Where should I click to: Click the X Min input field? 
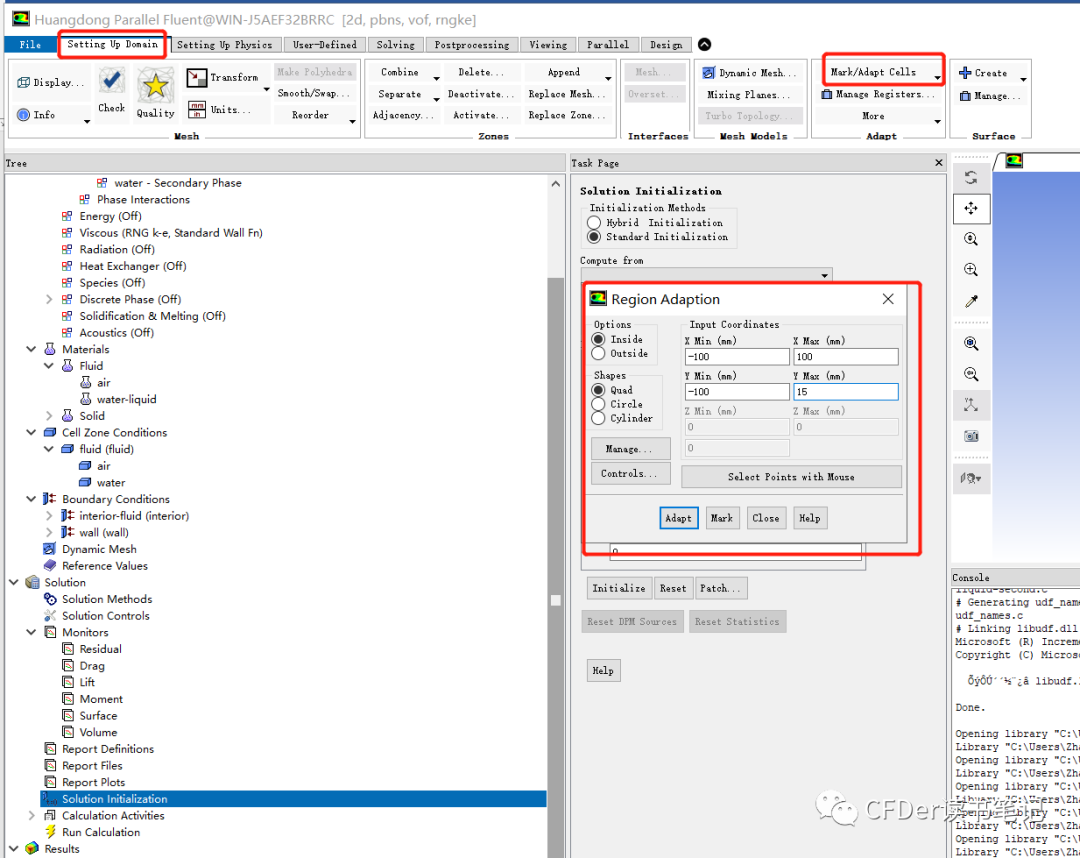737,357
